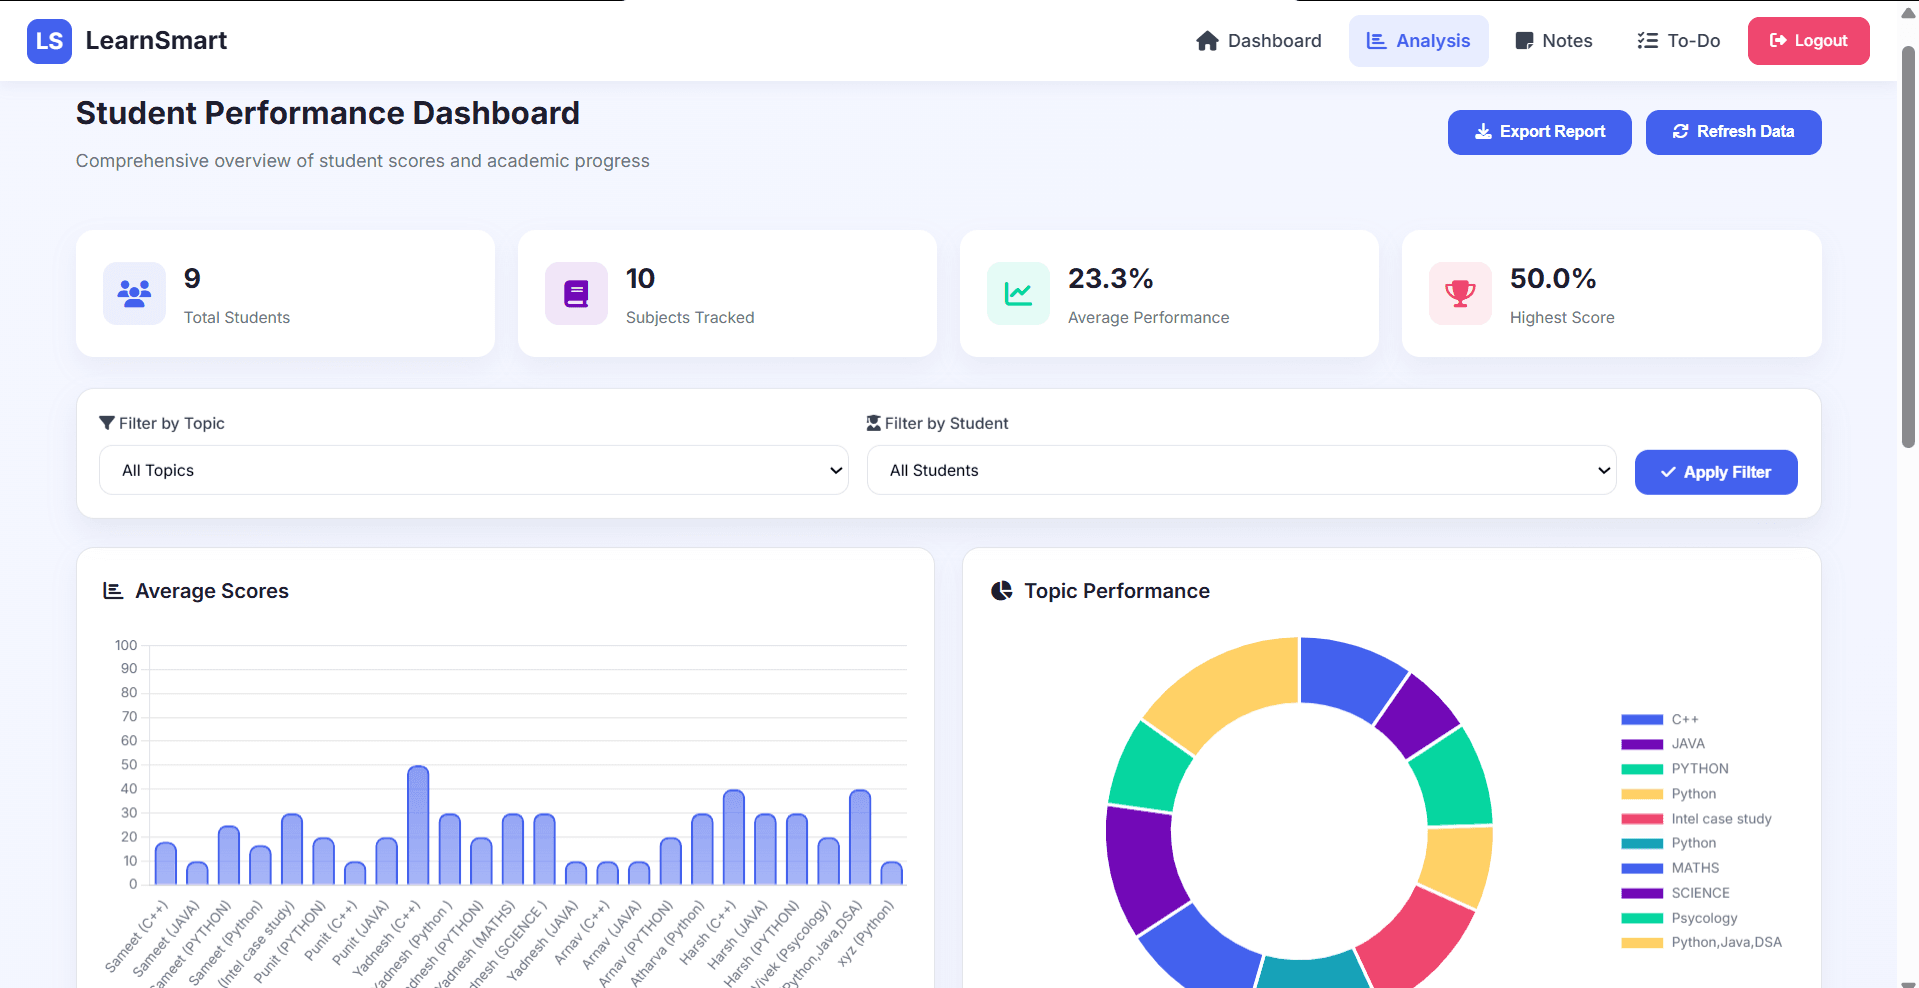The height and width of the screenshot is (988, 1919).
Task: Click the Apply Filter button
Action: (x=1715, y=472)
